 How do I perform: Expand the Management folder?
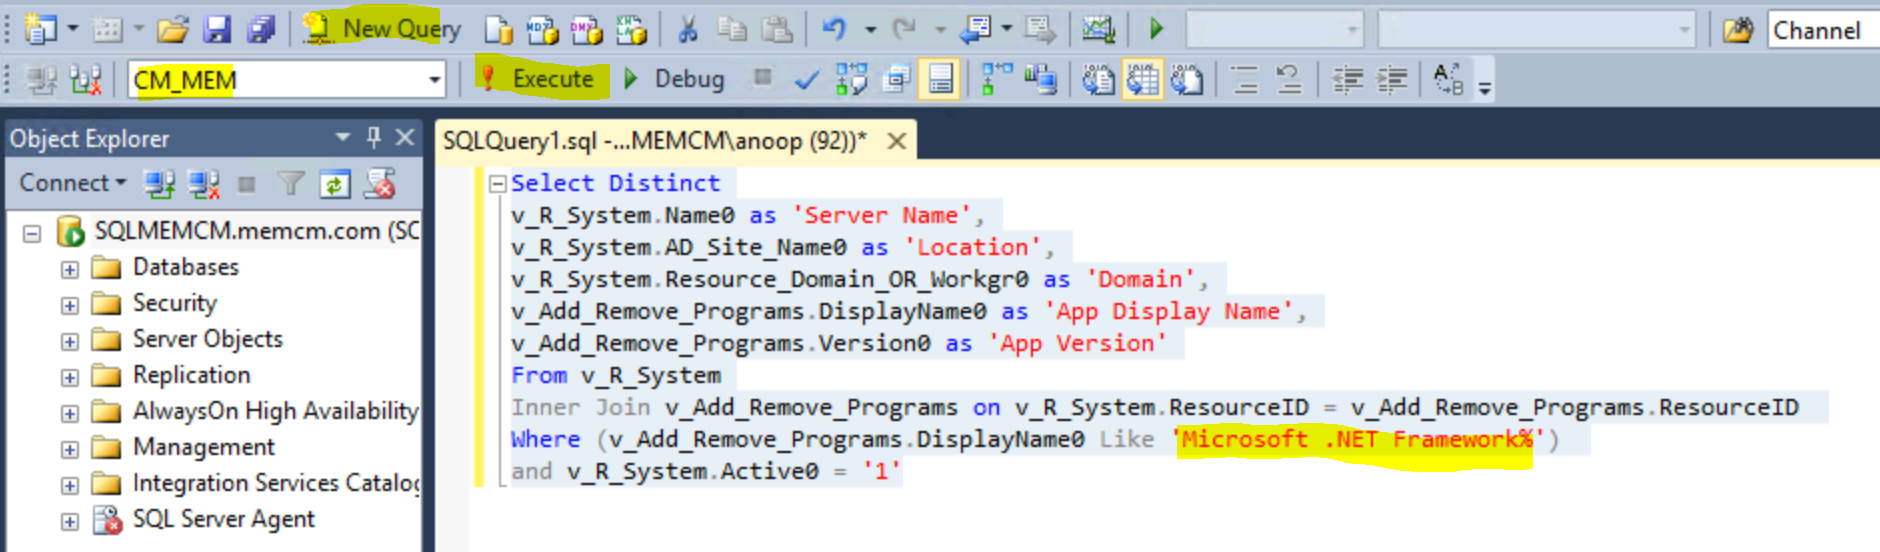69,450
